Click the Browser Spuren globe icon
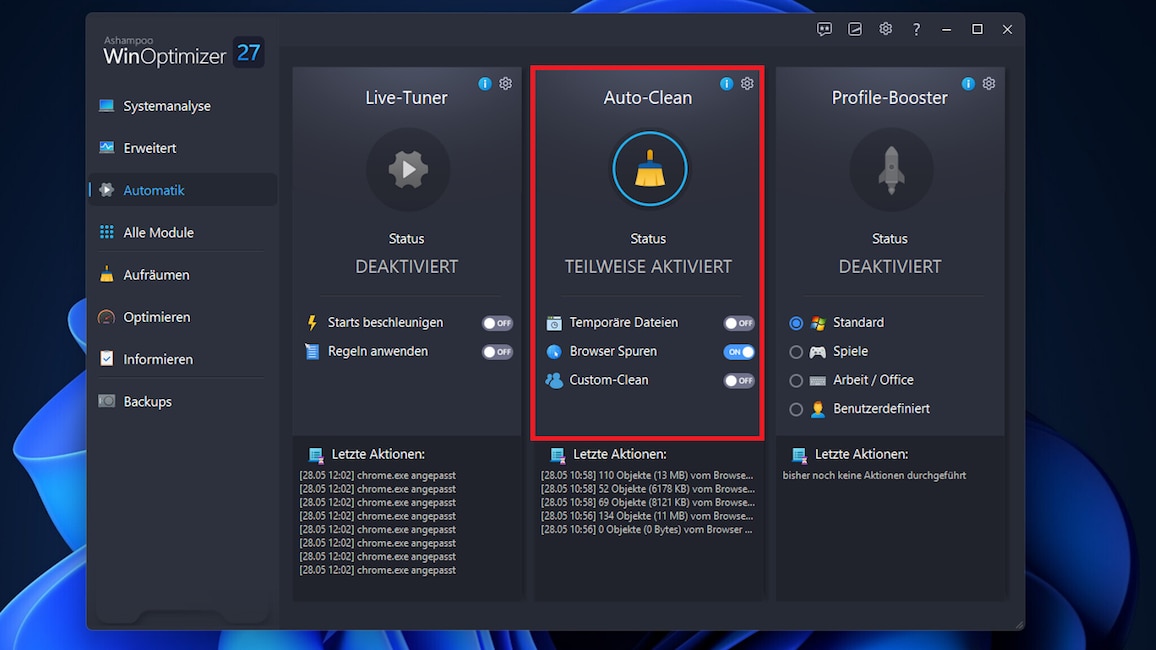 coord(554,352)
